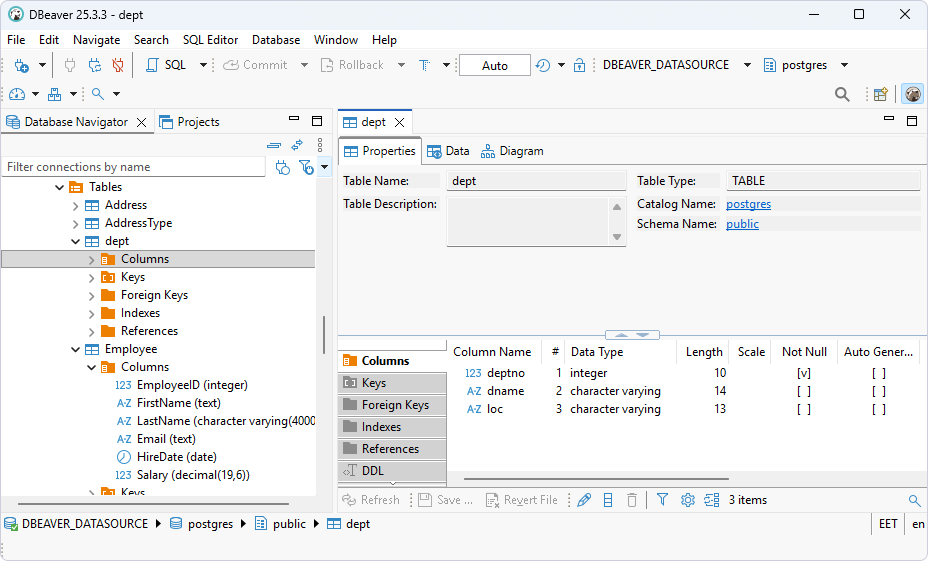928x561 pixels.
Task: Click the navigator vertical scrollbar thumb
Action: 324,334
